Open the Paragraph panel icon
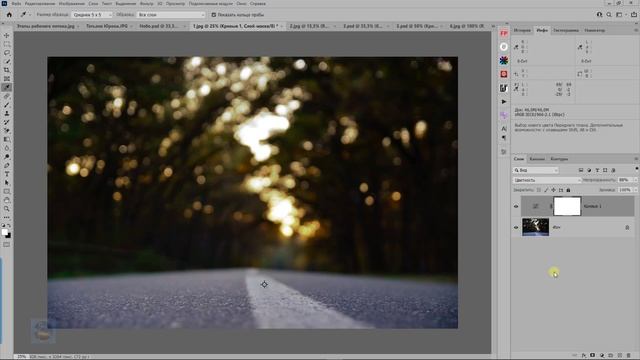The width and height of the screenshot is (640, 360). (x=504, y=138)
